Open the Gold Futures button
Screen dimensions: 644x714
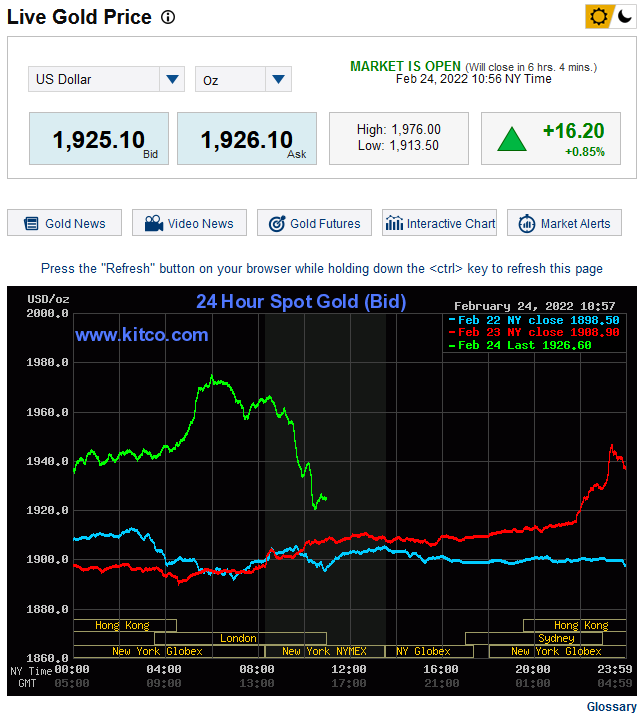(x=314, y=223)
